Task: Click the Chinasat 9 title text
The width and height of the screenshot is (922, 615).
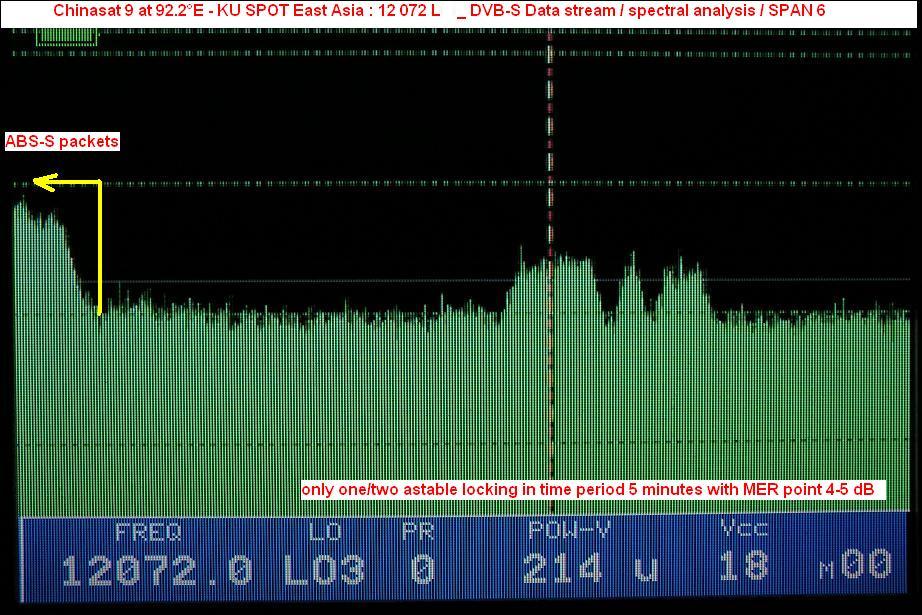Action: [x=245, y=10]
